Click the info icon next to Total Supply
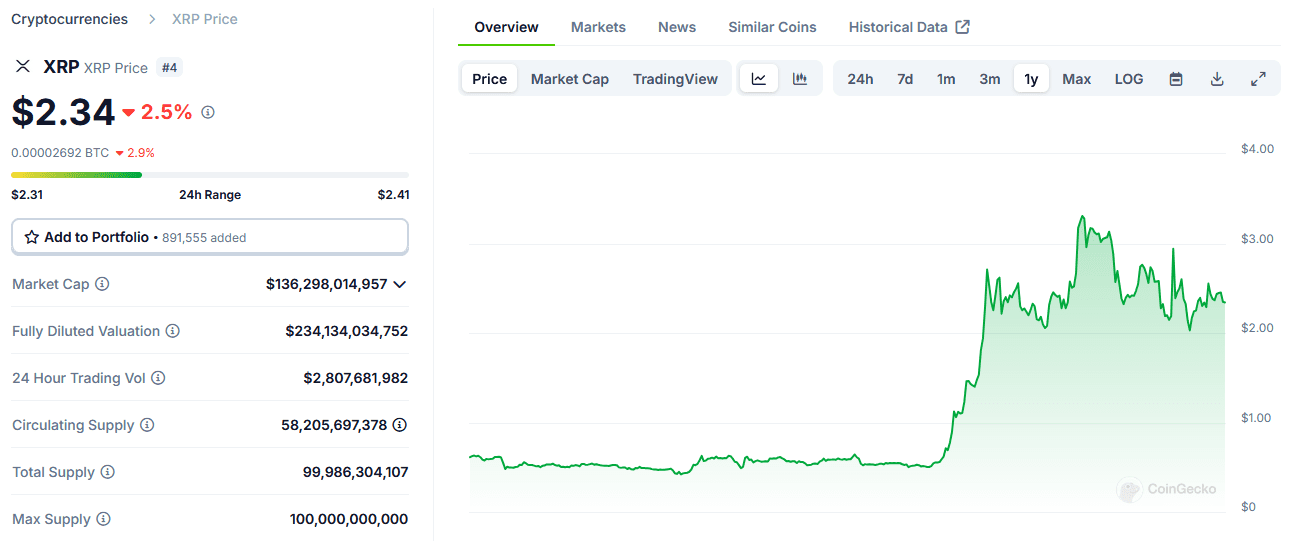1307x541 pixels. [x=108, y=472]
